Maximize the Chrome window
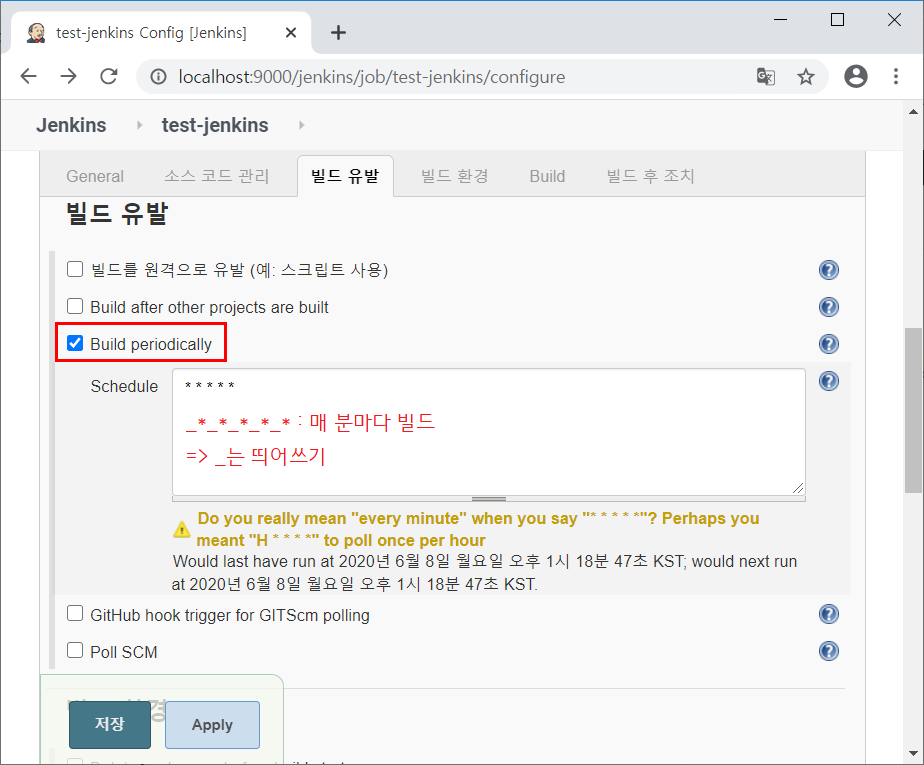This screenshot has width=924, height=765. point(837,19)
